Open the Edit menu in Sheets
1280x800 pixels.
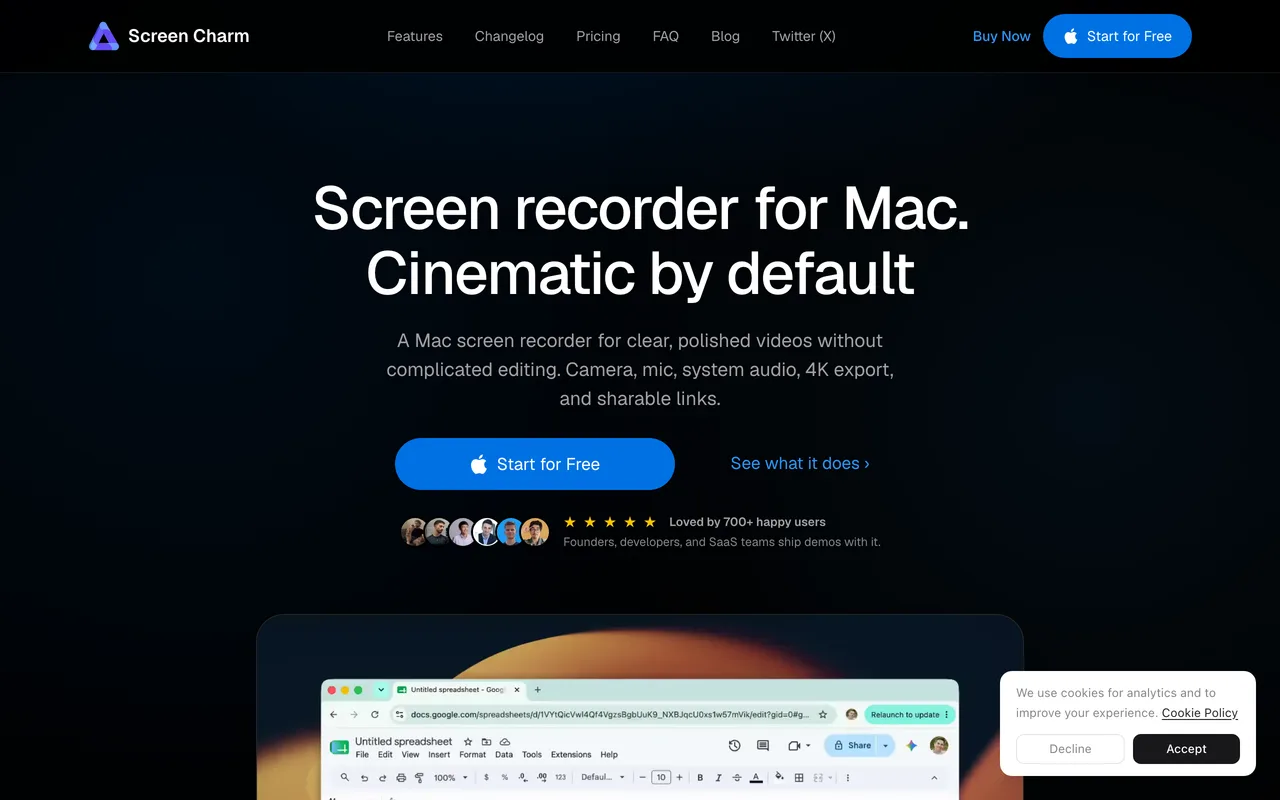click(385, 755)
